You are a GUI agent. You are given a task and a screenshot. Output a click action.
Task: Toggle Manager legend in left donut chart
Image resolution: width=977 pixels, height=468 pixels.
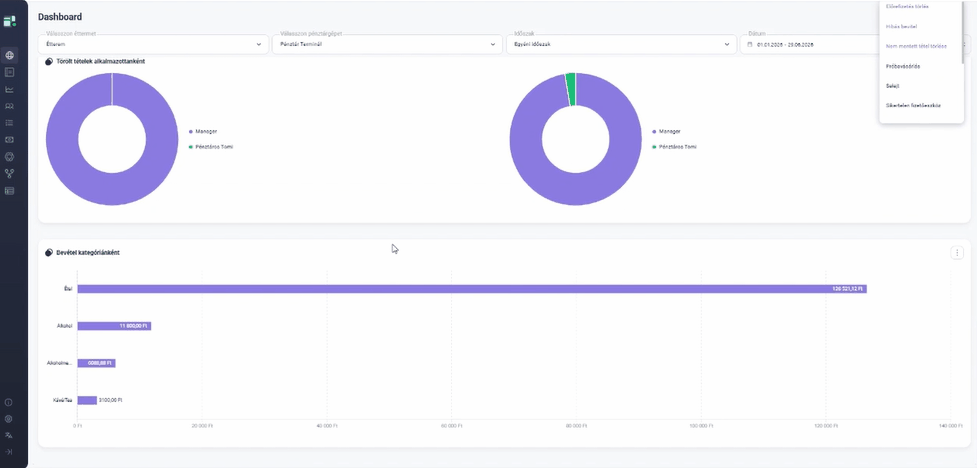point(203,131)
